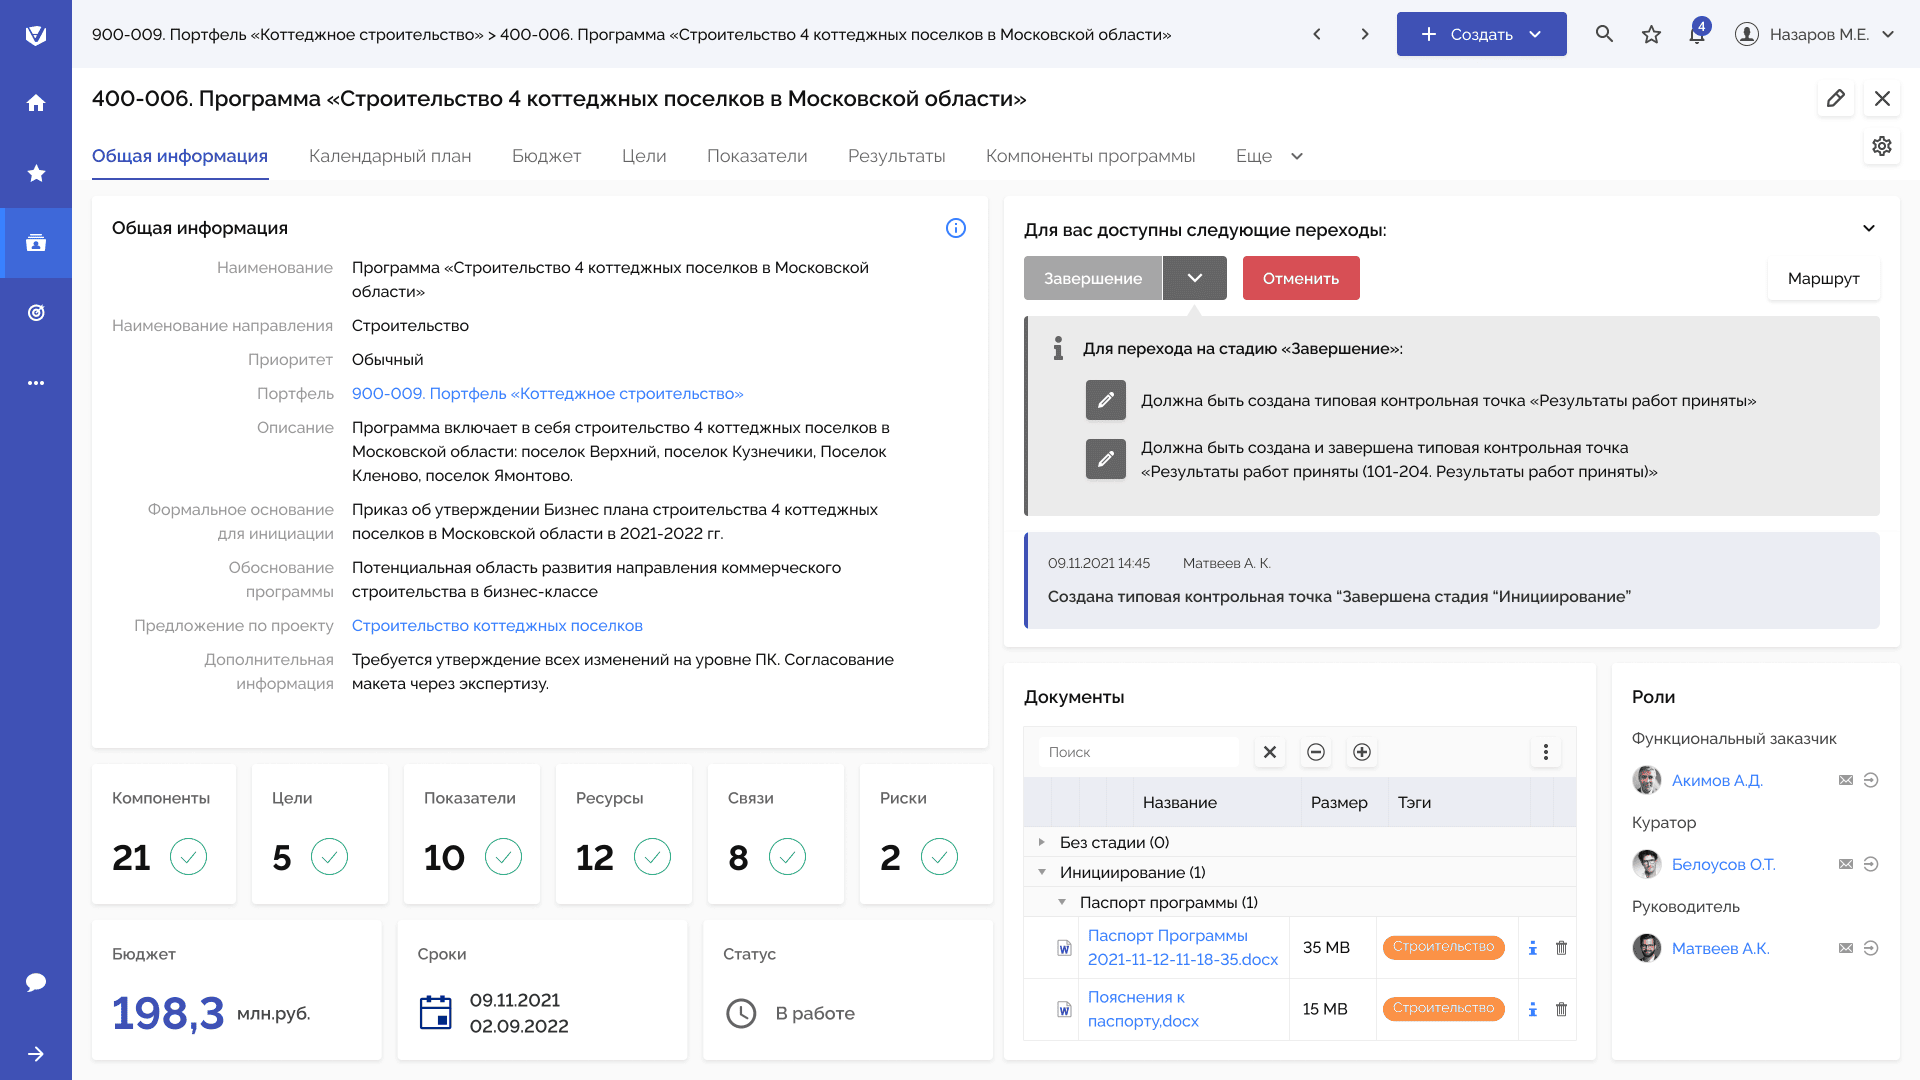Open chat bubble icon in sidebar

36,982
